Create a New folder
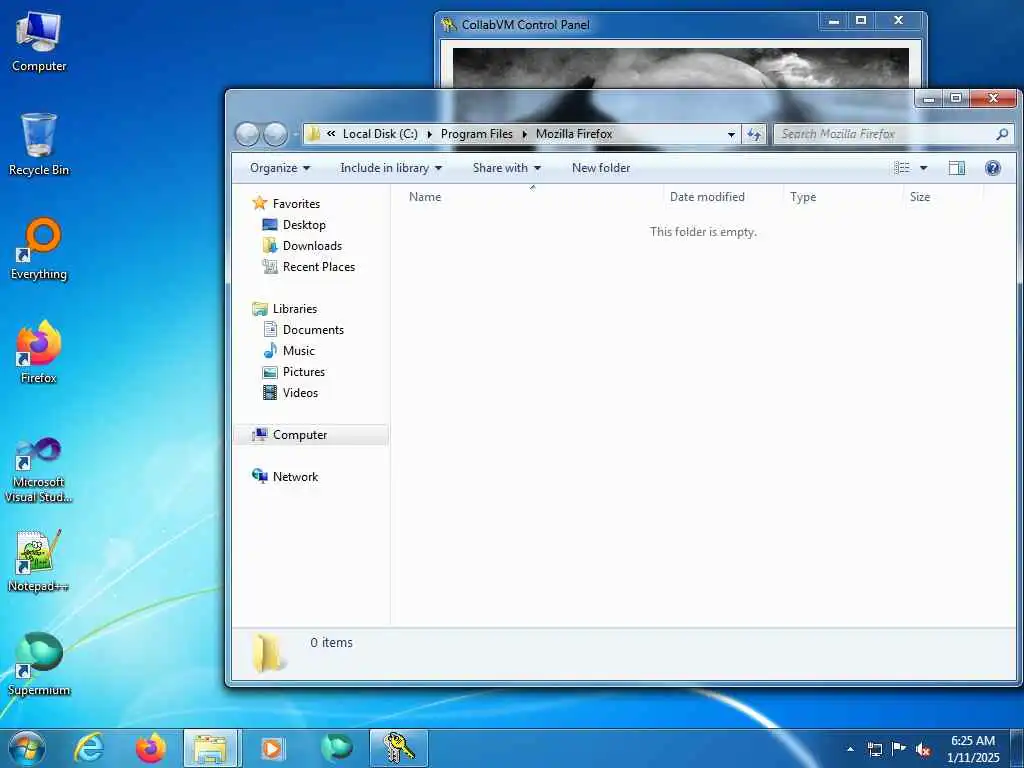This screenshot has width=1024, height=768. point(601,168)
